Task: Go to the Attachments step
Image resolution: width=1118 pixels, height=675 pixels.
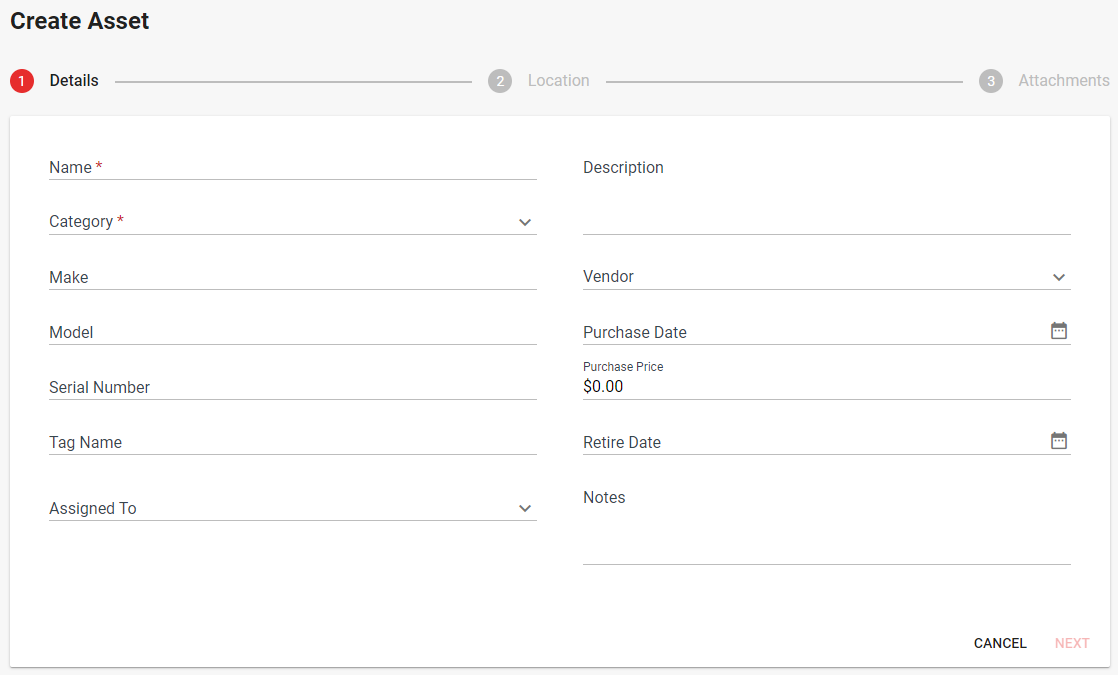Action: click(1044, 81)
